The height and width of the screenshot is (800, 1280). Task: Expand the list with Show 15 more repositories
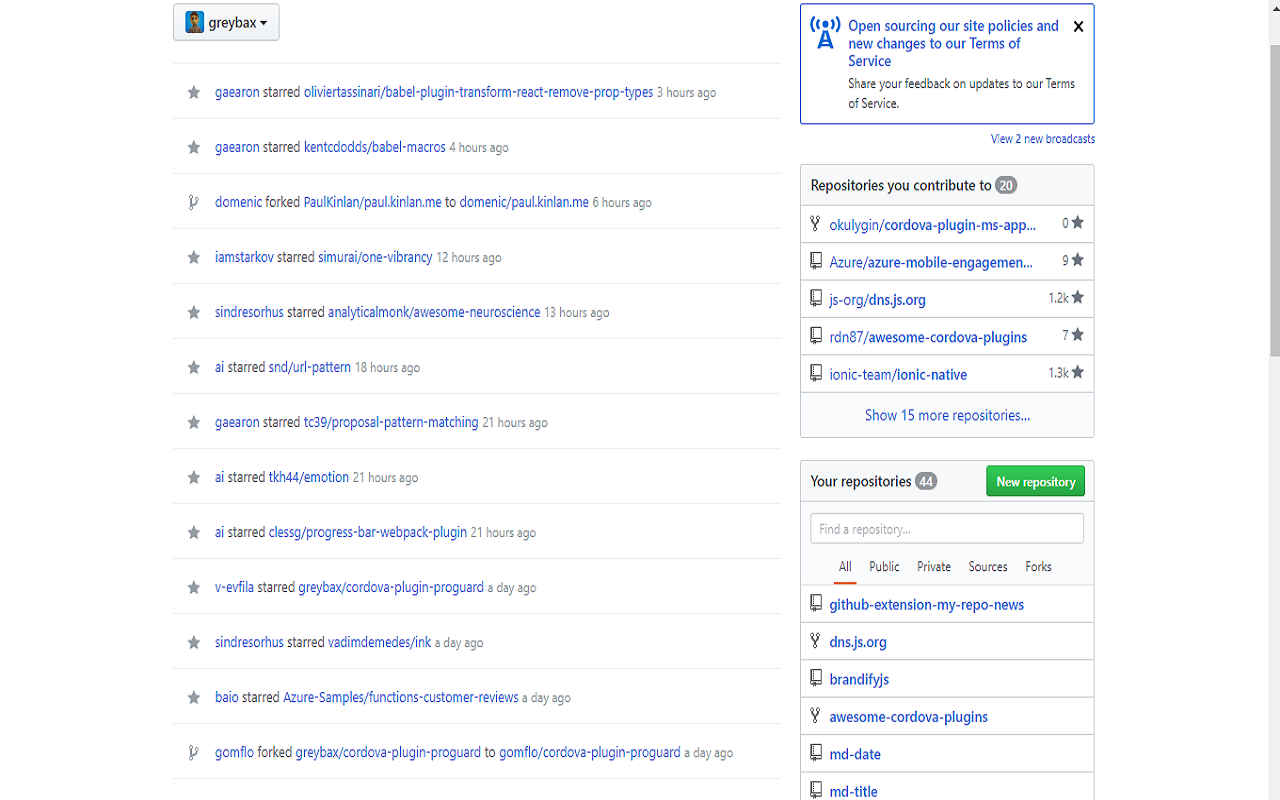(946, 414)
